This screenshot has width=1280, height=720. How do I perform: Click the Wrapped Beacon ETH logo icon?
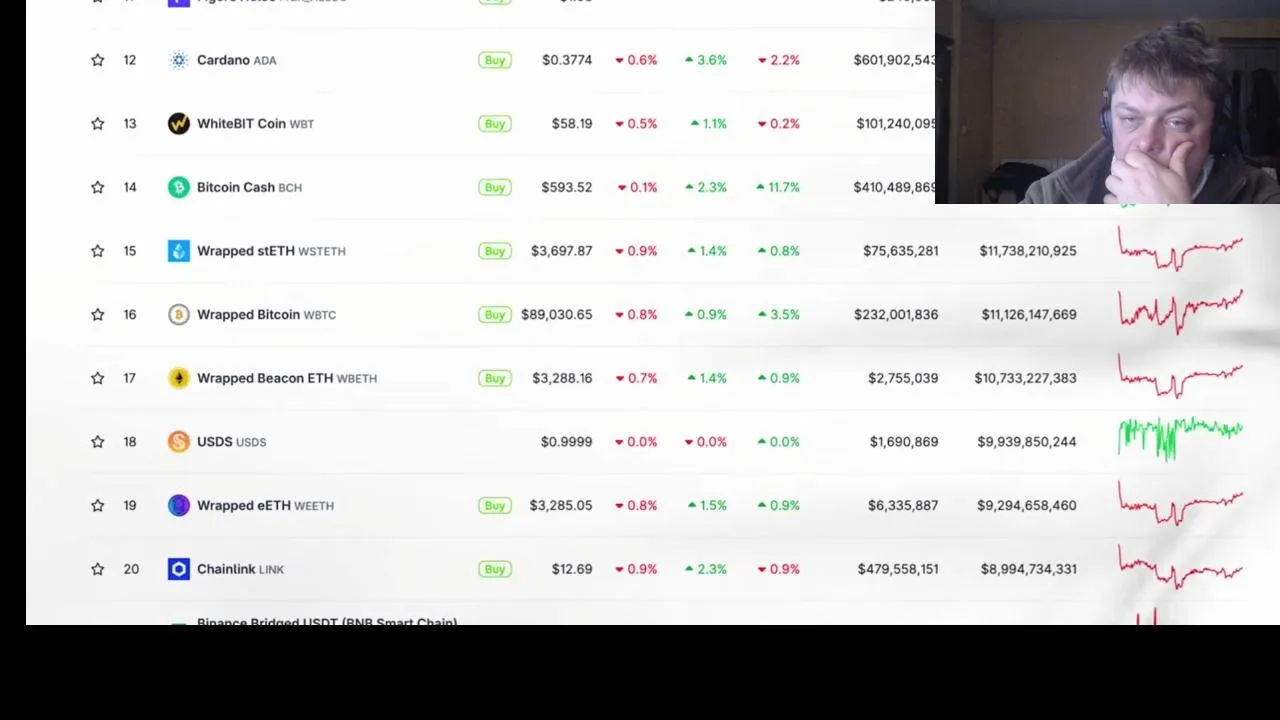pyautogui.click(x=179, y=378)
